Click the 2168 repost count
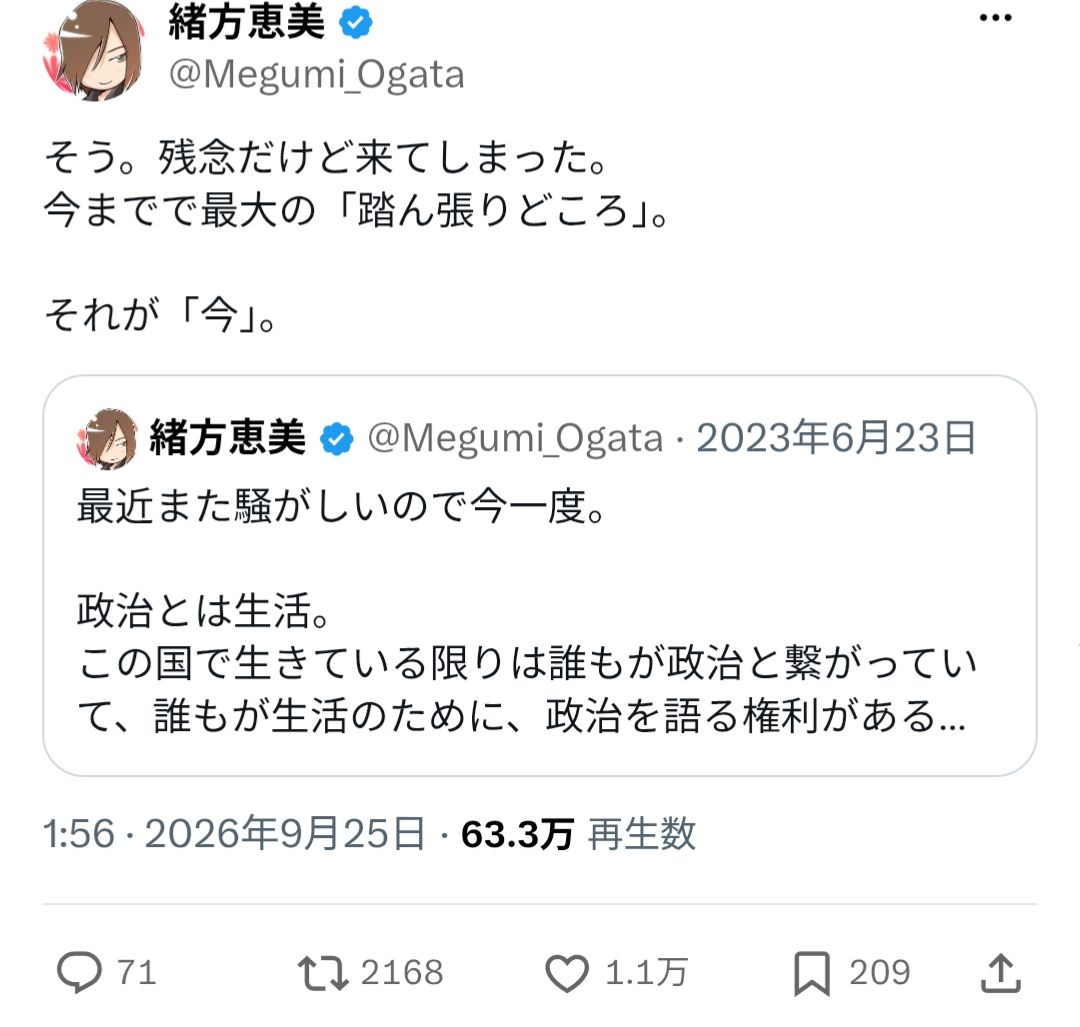Image resolution: width=1080 pixels, height=1027 pixels. pyautogui.click(x=402, y=973)
